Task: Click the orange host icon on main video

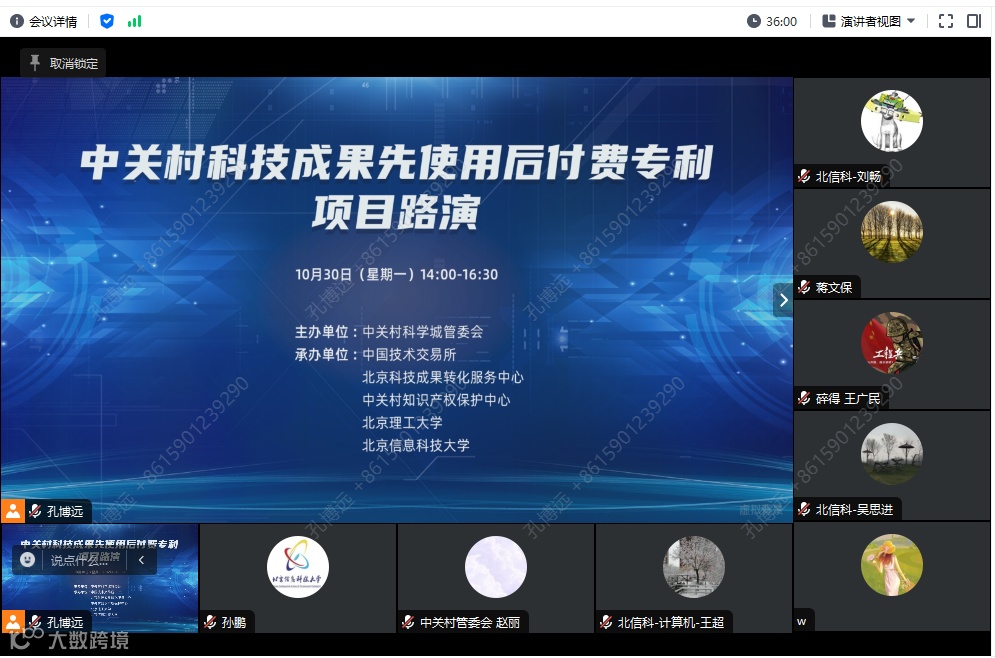Action: 13,511
